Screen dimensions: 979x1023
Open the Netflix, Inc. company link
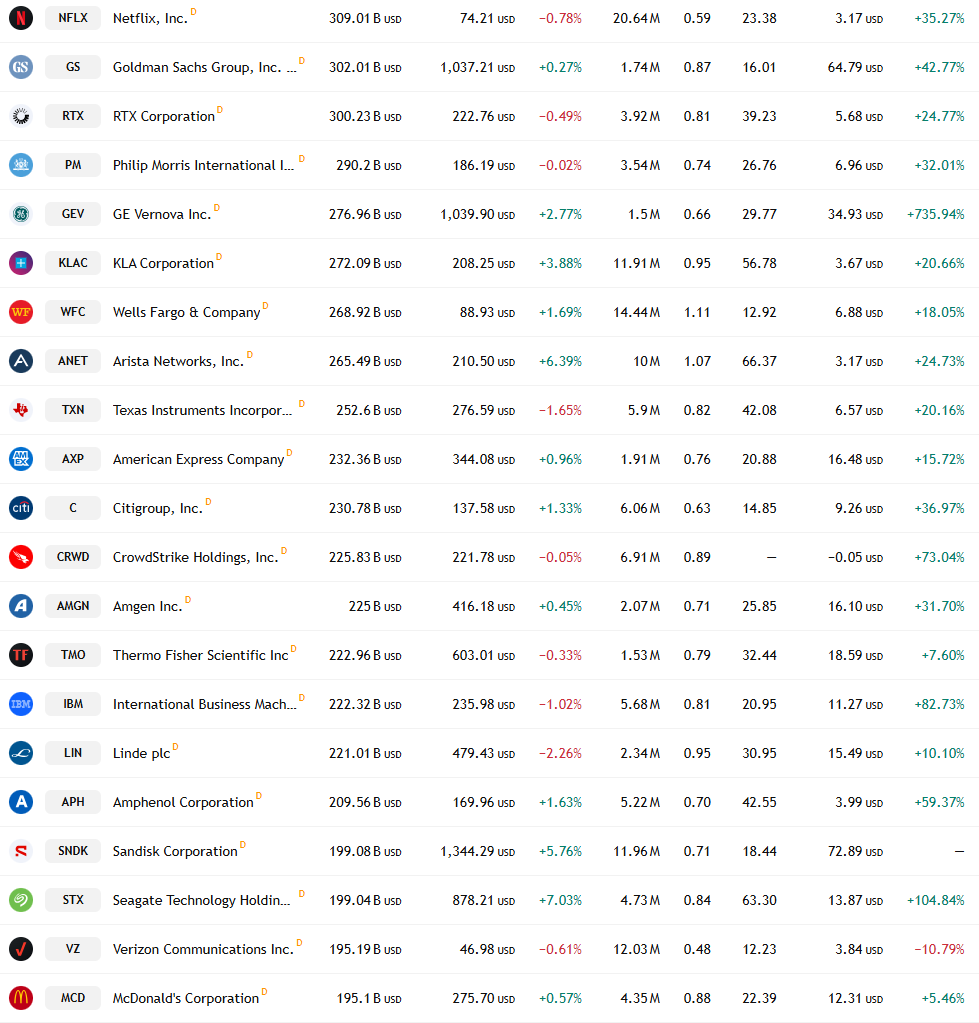click(150, 18)
